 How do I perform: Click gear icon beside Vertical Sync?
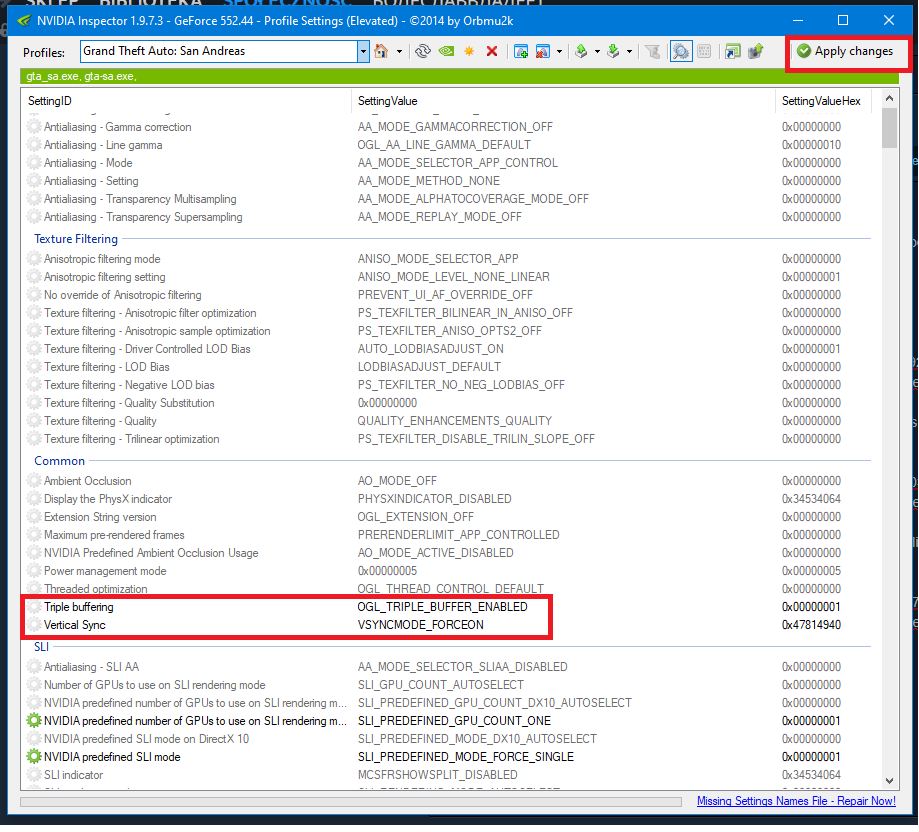(34, 625)
